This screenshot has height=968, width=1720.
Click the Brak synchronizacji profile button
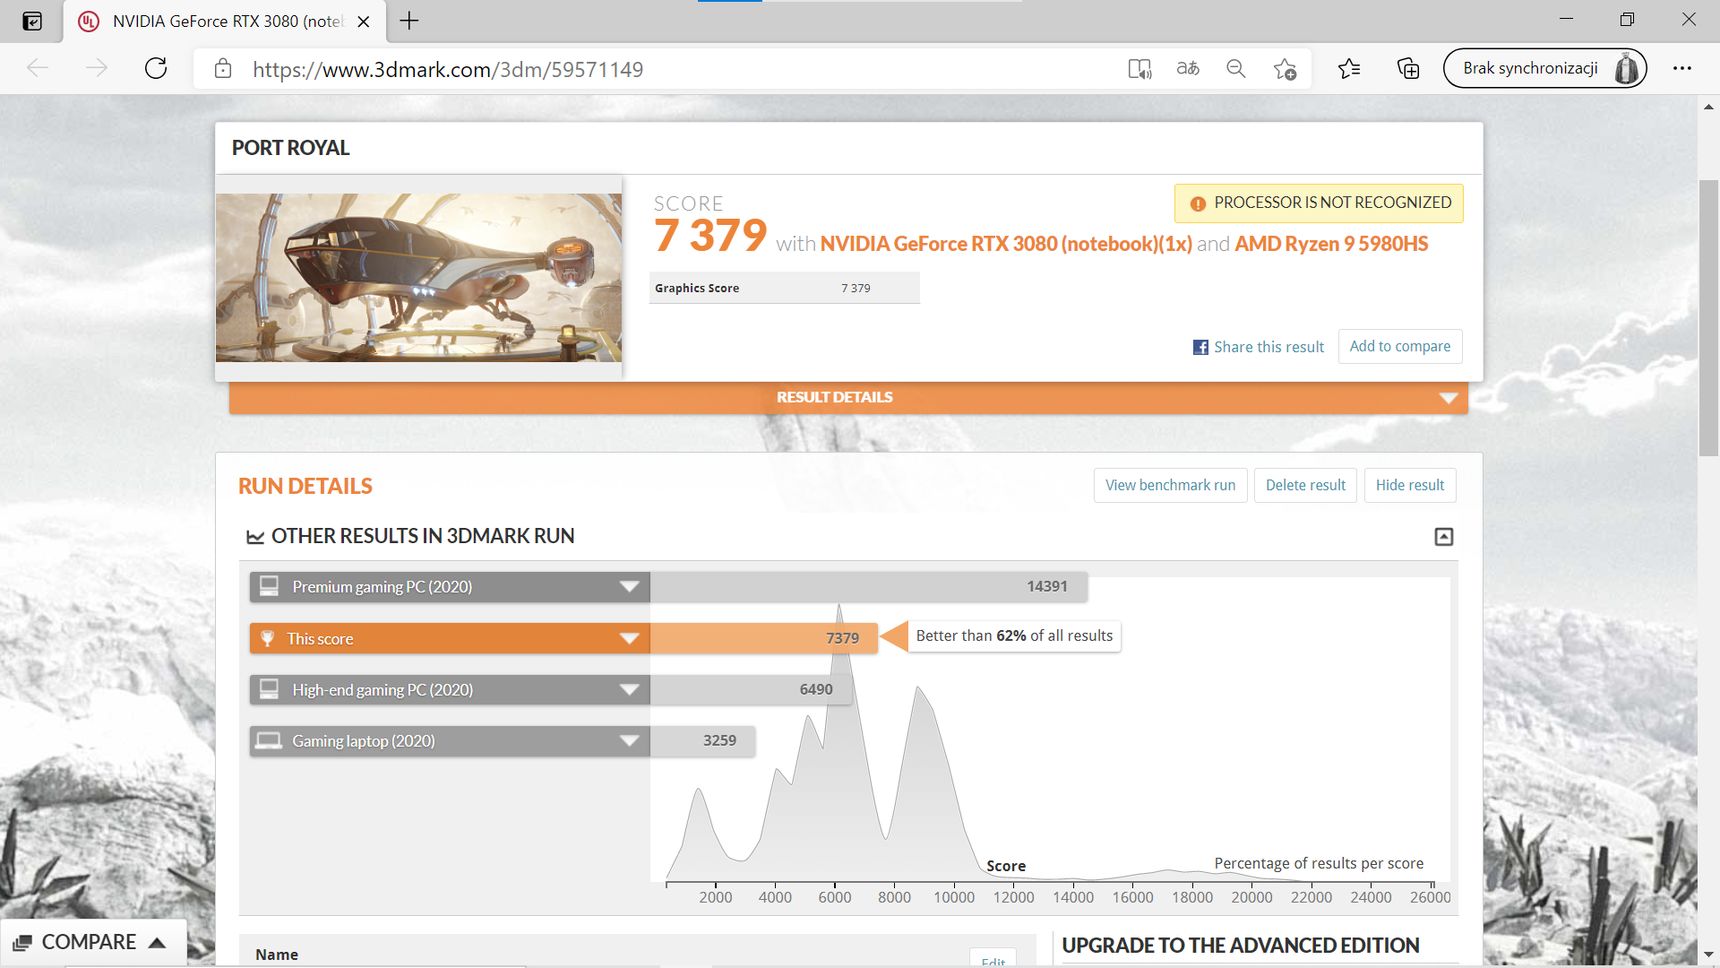point(1545,68)
